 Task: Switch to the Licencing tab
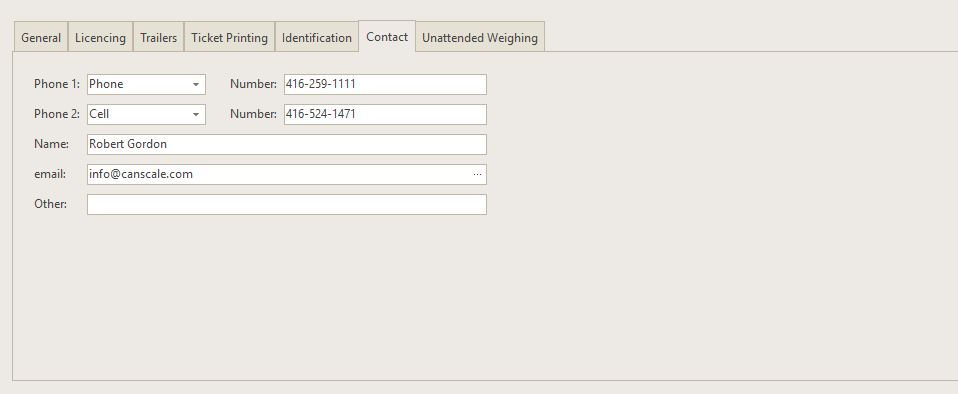click(100, 37)
